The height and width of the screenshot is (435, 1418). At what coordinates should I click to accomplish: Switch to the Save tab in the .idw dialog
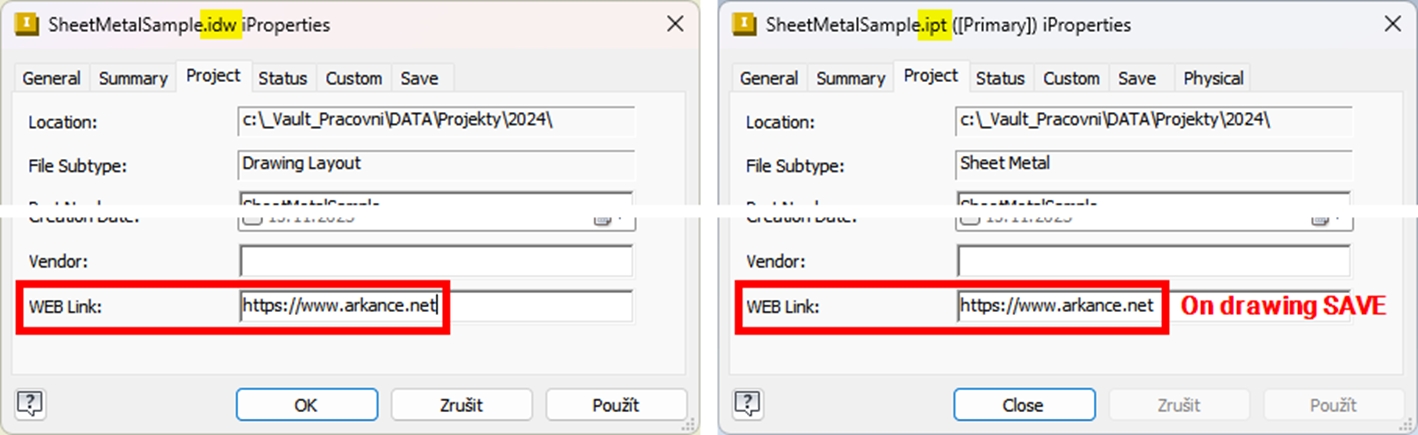[x=420, y=78]
